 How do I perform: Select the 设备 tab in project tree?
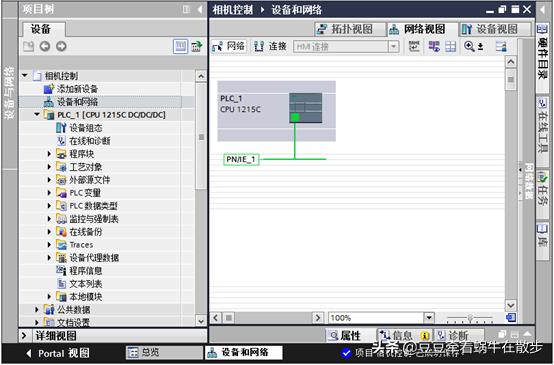[44, 29]
